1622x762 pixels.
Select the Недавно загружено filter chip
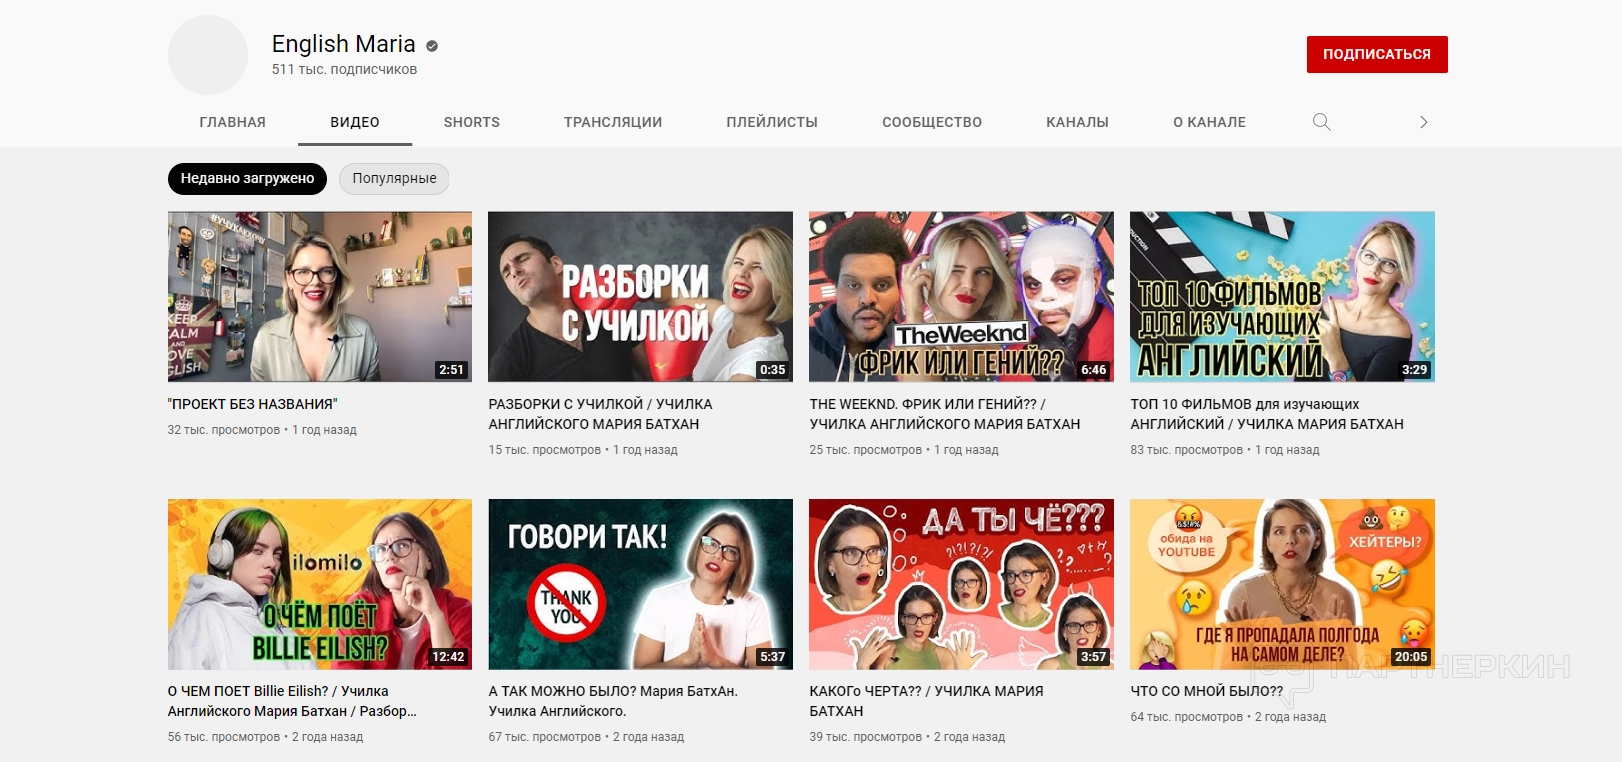pos(247,179)
